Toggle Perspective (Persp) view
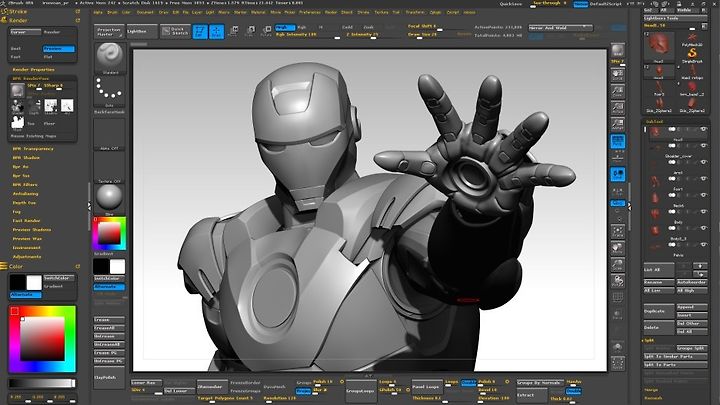720x405 pixels. [618, 141]
